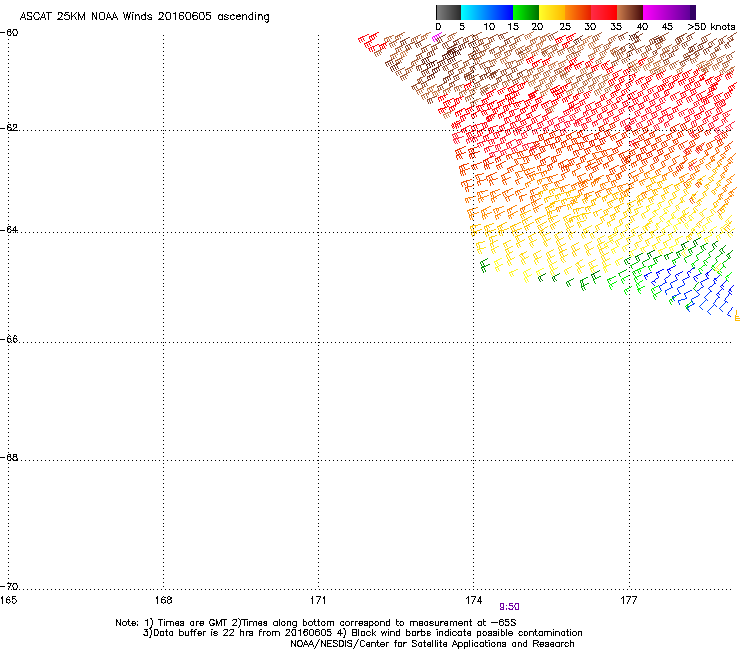The width and height of the screenshot is (740, 650).
Task: Click the '165' longitude axis label
Action: 8,600
